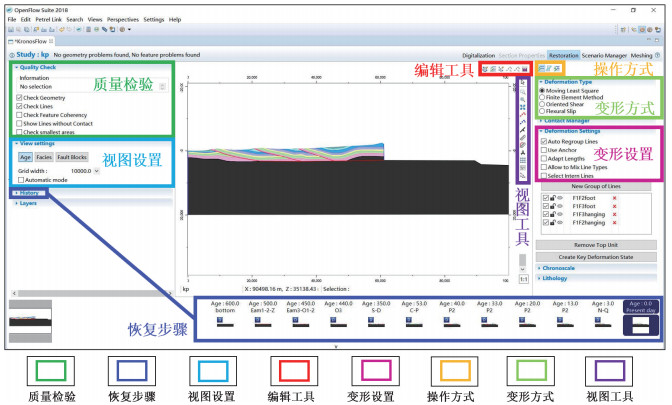Select Flexural Slip deformation type
This screenshot has width=672, height=405.
[543, 109]
